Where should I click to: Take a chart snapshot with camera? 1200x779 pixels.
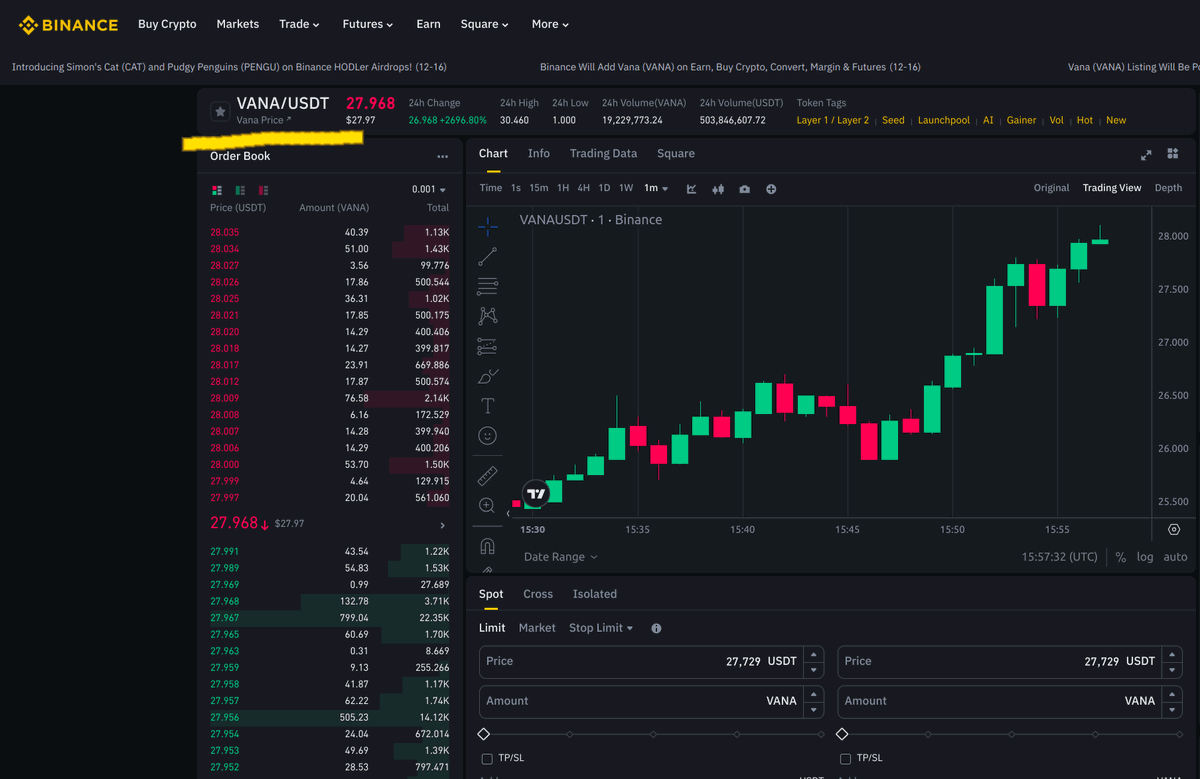click(x=744, y=189)
